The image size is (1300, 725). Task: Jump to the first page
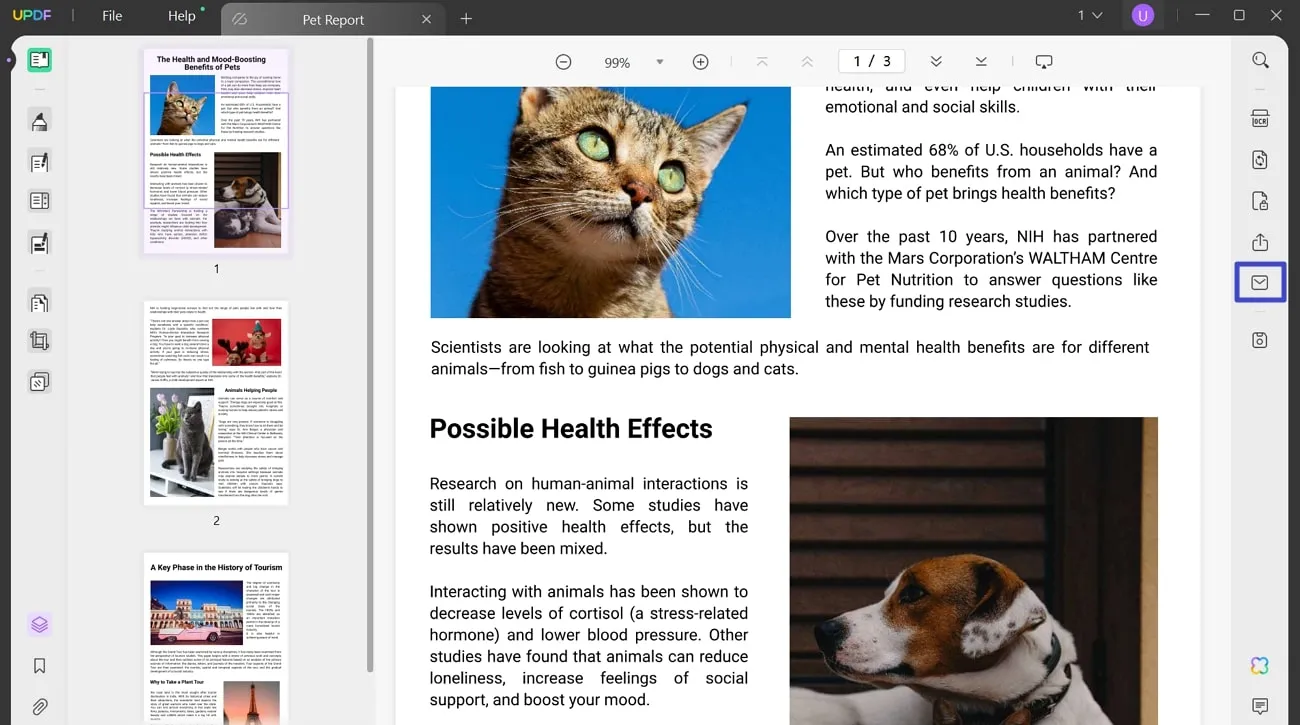[x=762, y=62]
